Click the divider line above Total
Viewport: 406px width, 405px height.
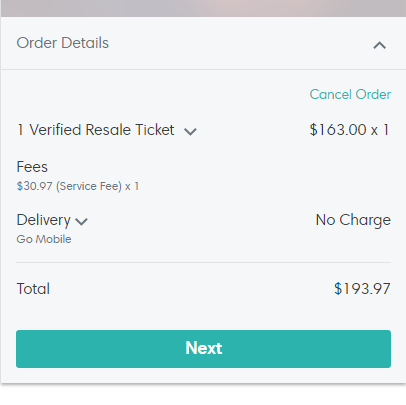pos(203,262)
